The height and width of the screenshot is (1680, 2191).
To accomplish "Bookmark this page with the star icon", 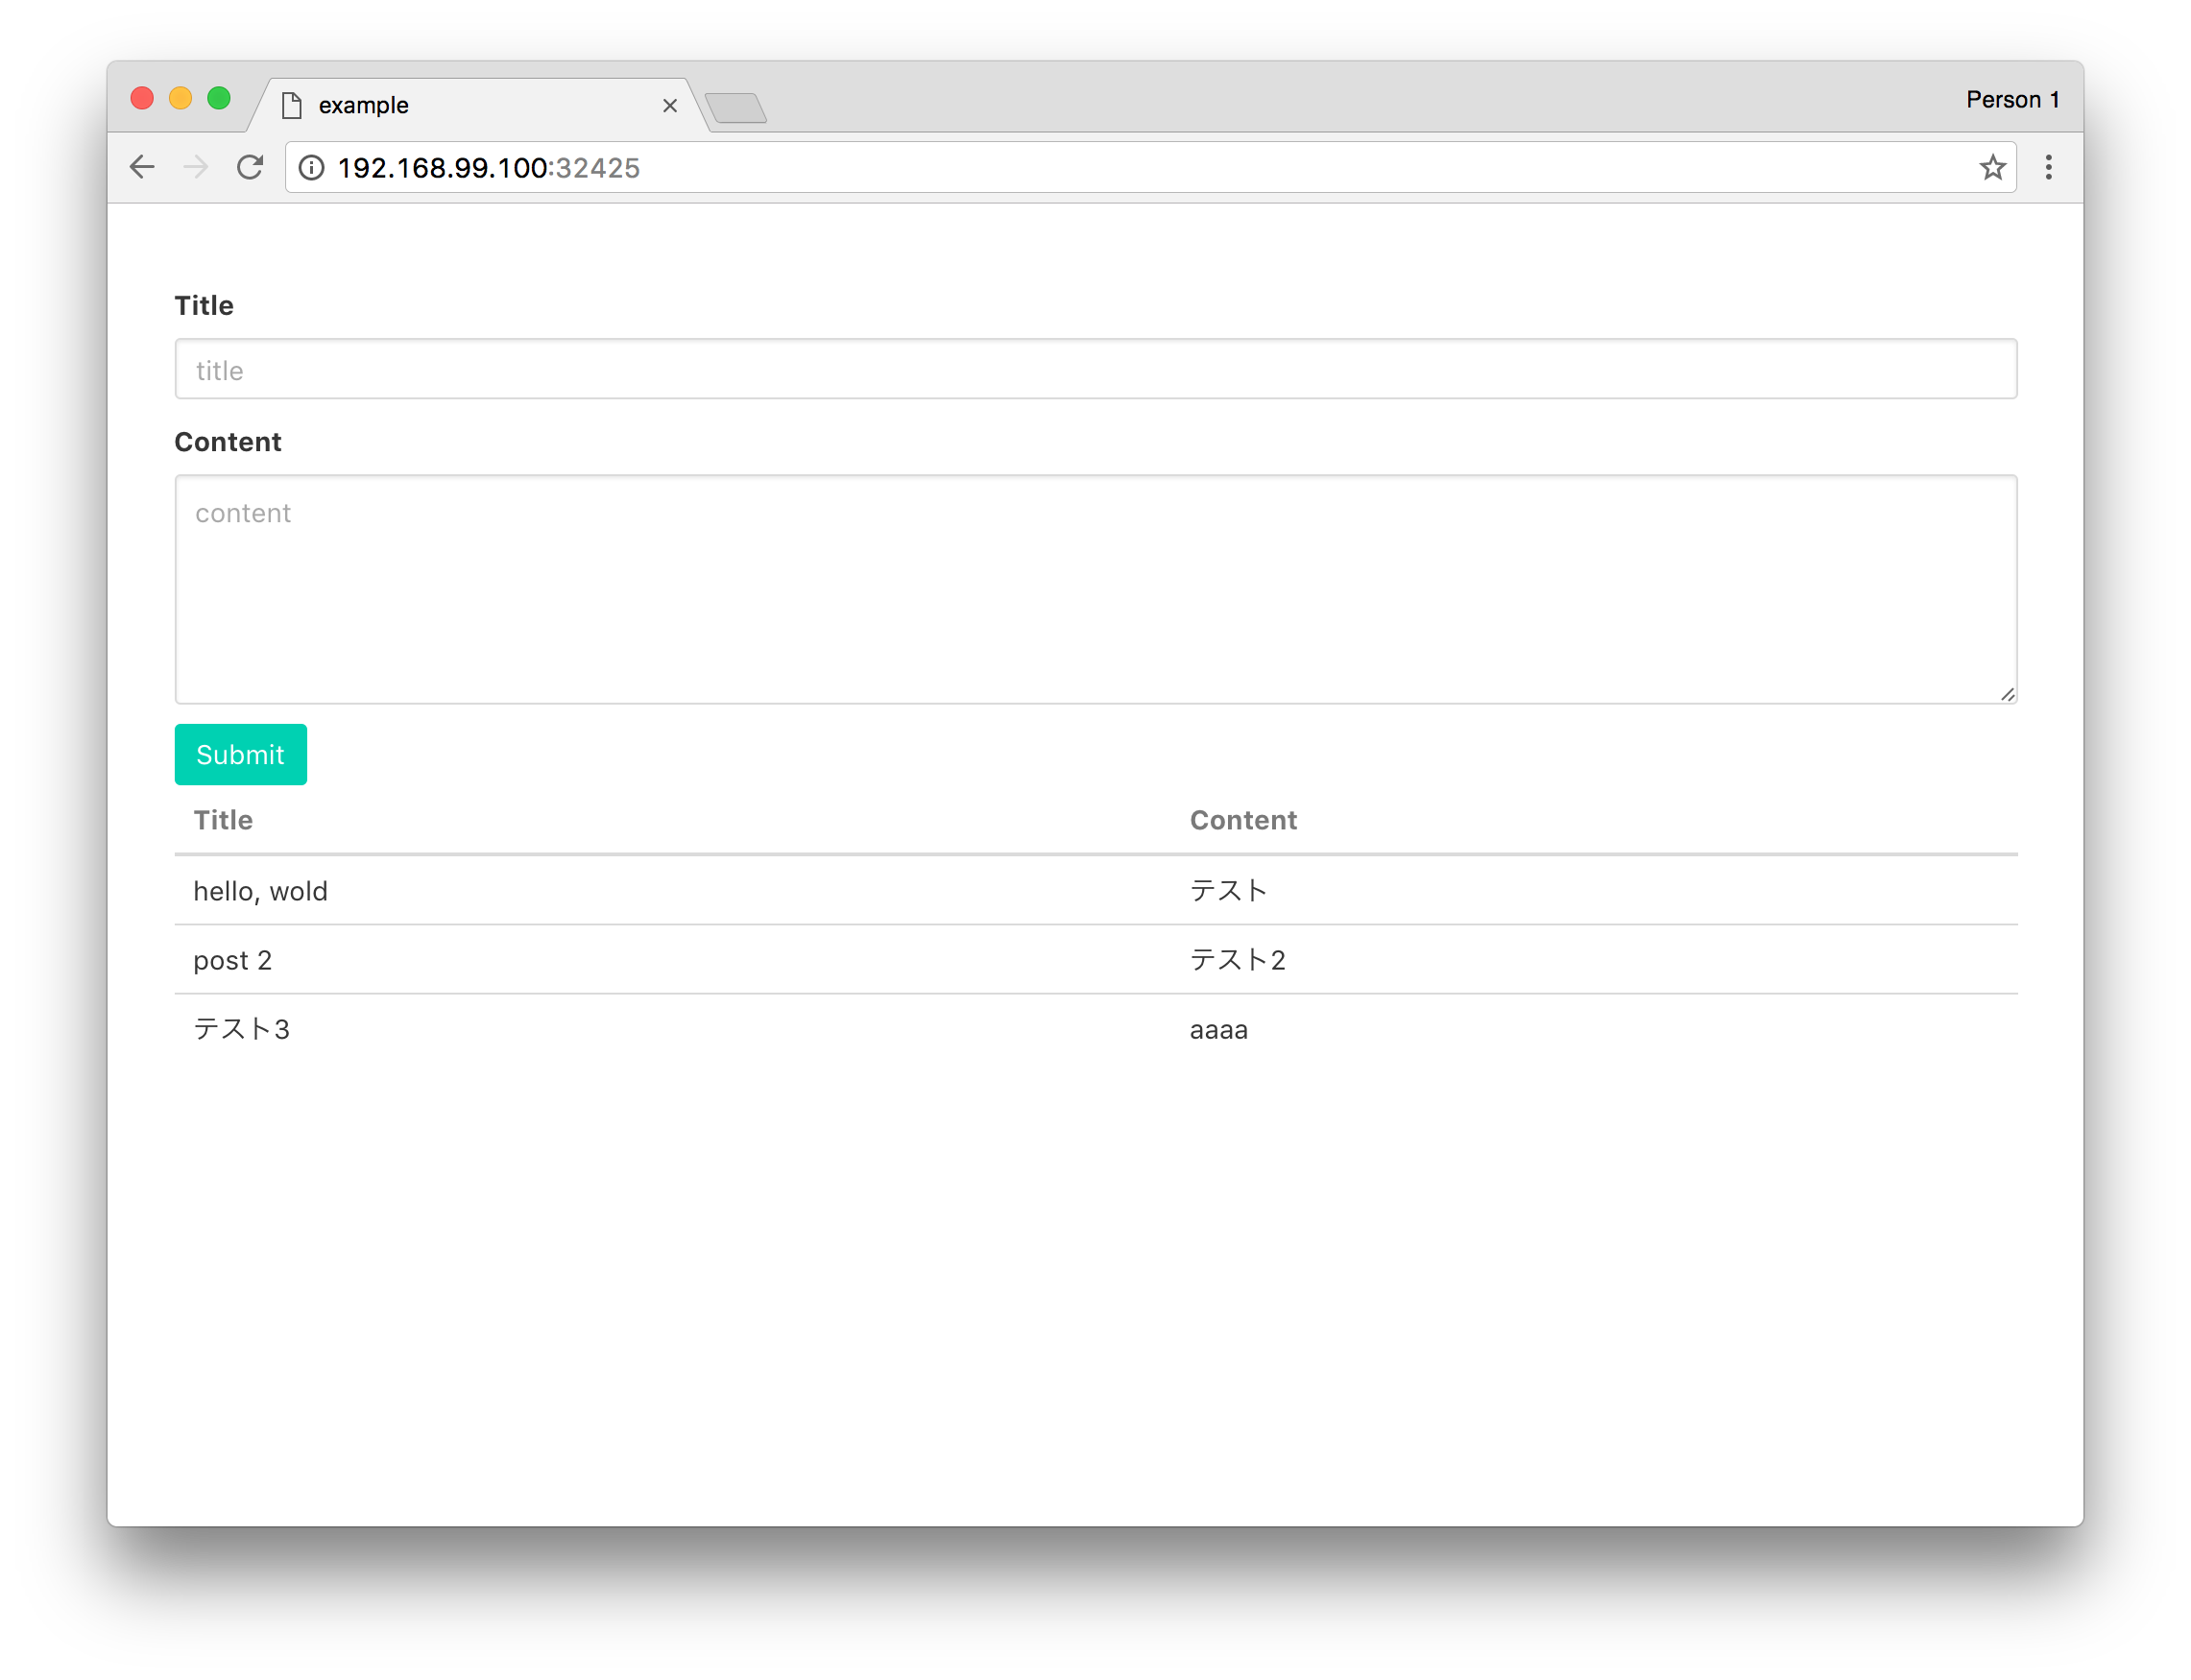I will point(1993,167).
